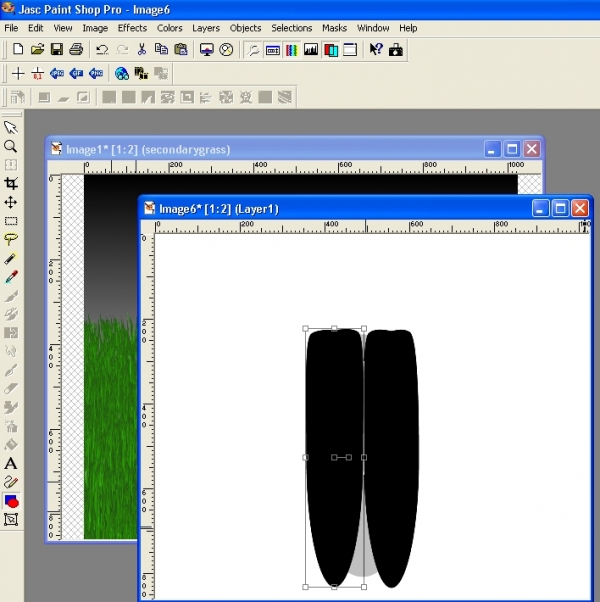Open the File menu

pos(11,28)
